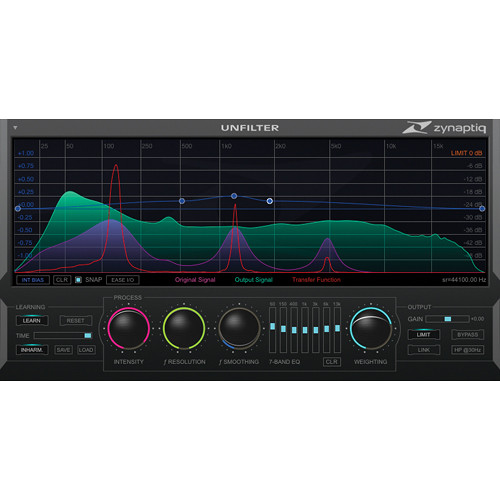Open the preset menu arrow at top-left
This screenshot has height=500, width=500.
(x=15, y=128)
